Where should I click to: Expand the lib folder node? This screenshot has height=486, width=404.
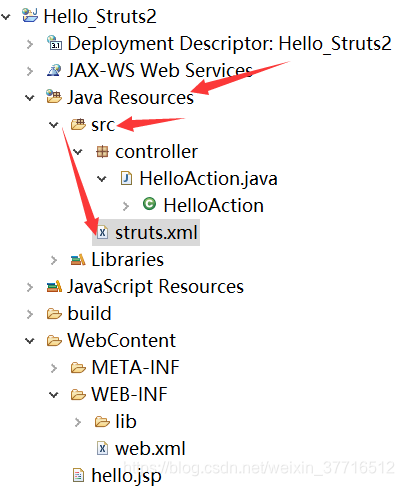pyautogui.click(x=78, y=422)
